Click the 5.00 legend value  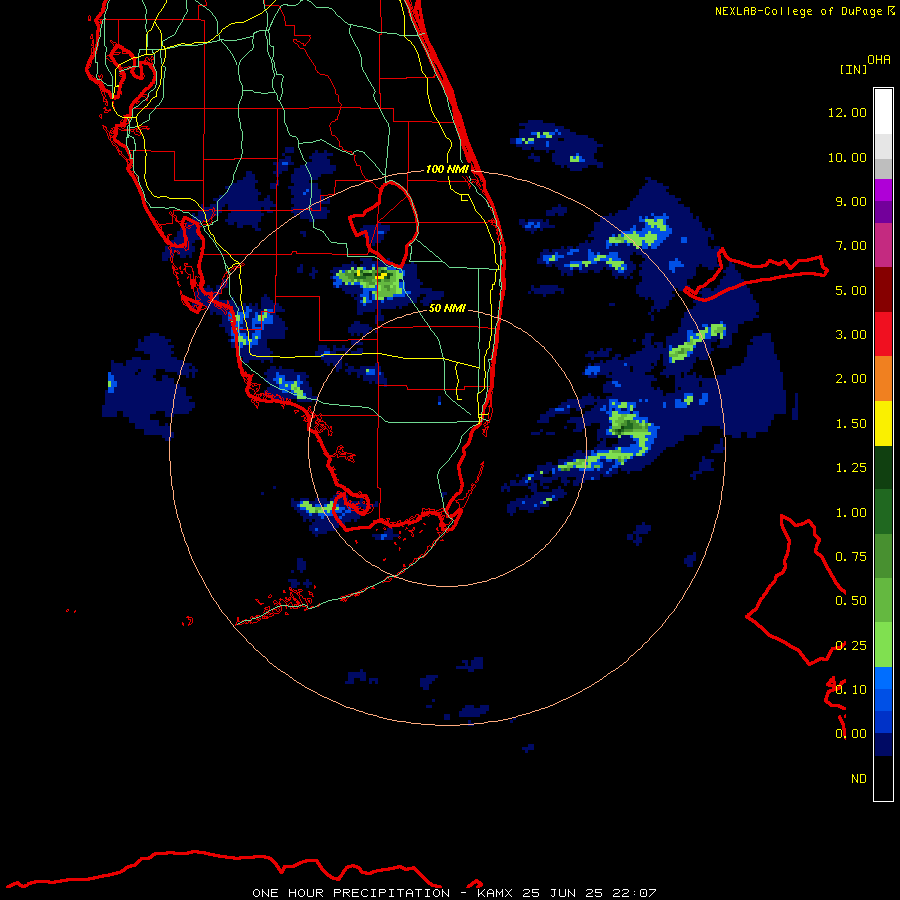(x=850, y=290)
